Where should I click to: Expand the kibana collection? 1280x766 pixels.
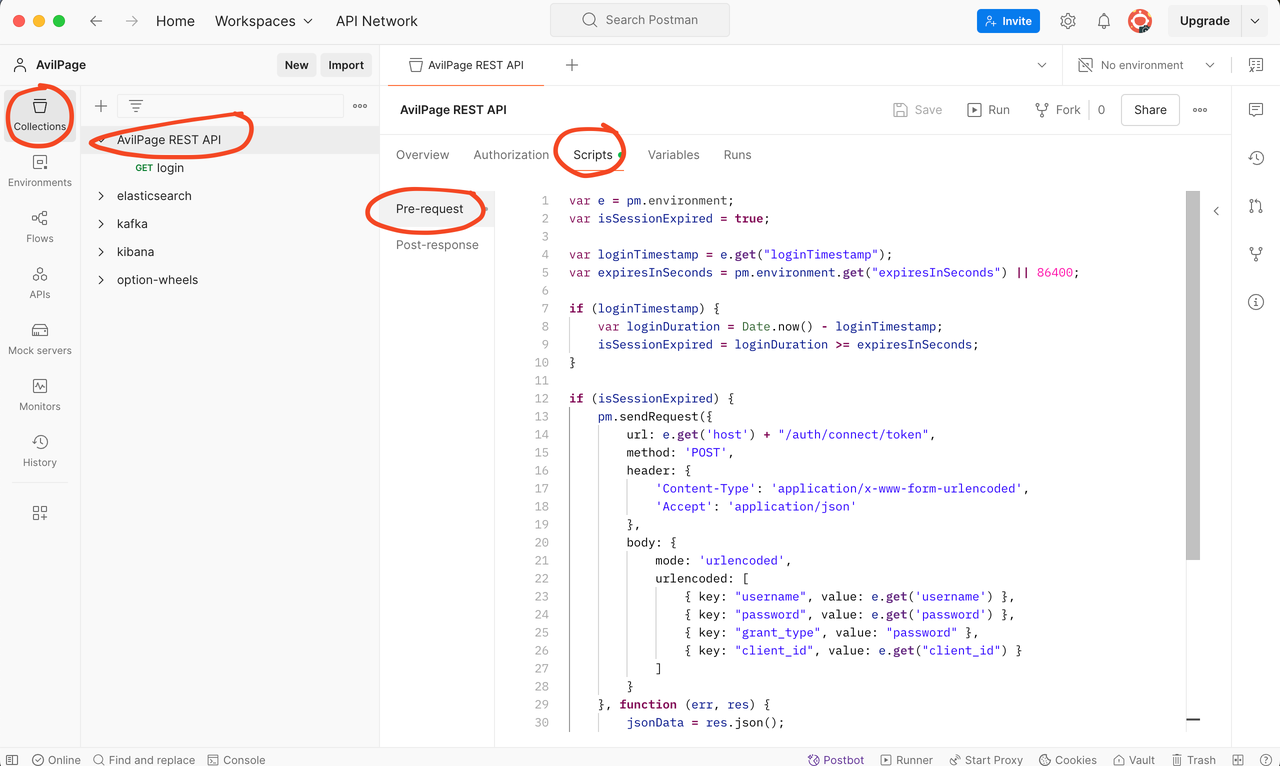tap(101, 252)
